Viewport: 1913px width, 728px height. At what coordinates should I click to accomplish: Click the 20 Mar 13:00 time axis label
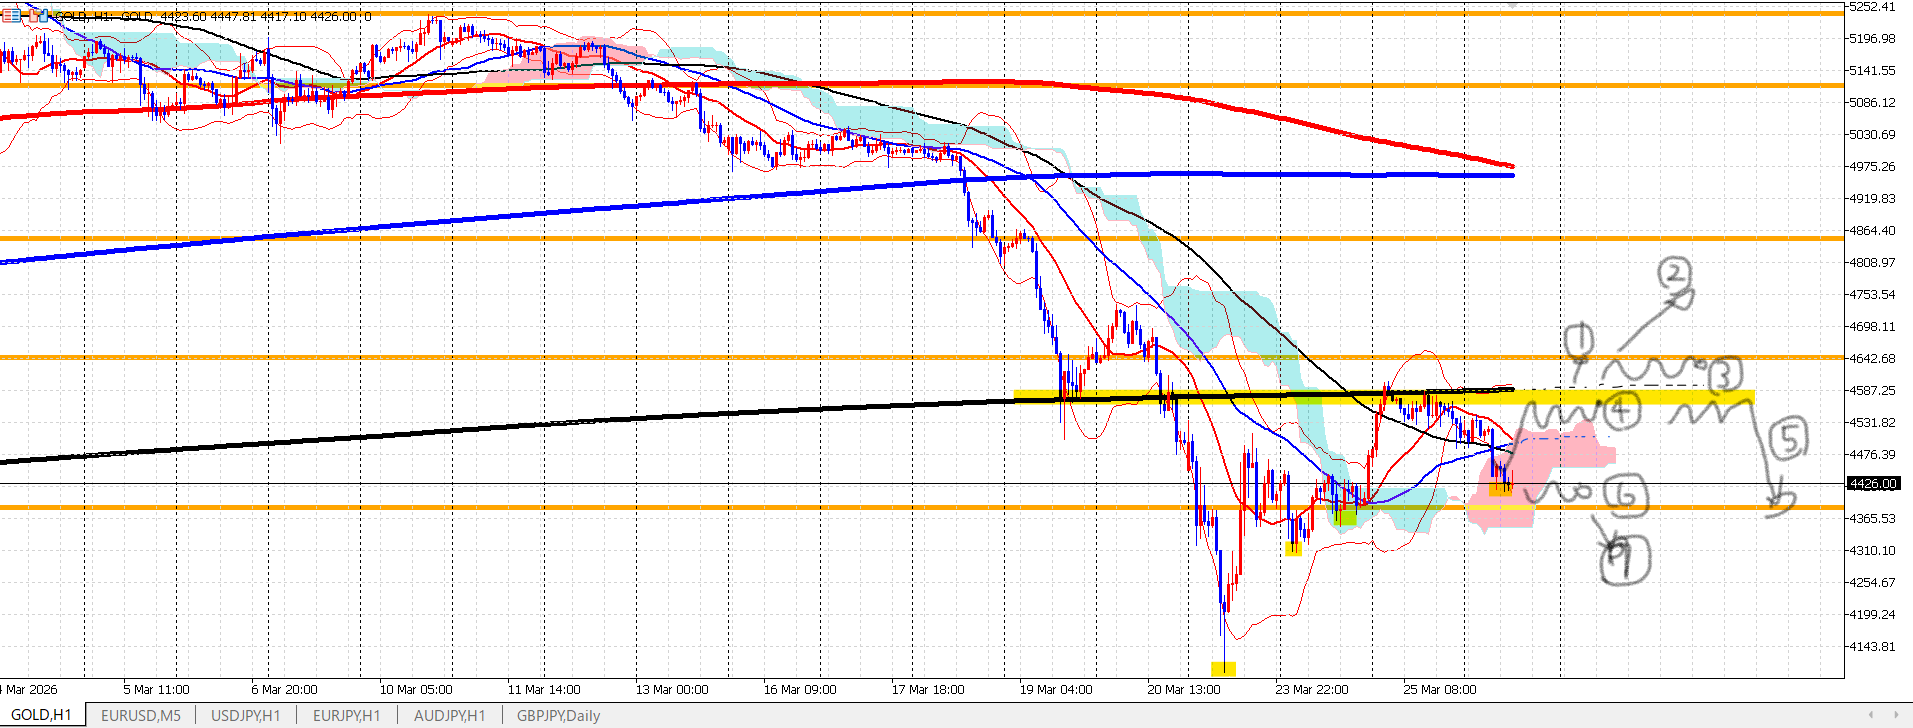[1183, 689]
